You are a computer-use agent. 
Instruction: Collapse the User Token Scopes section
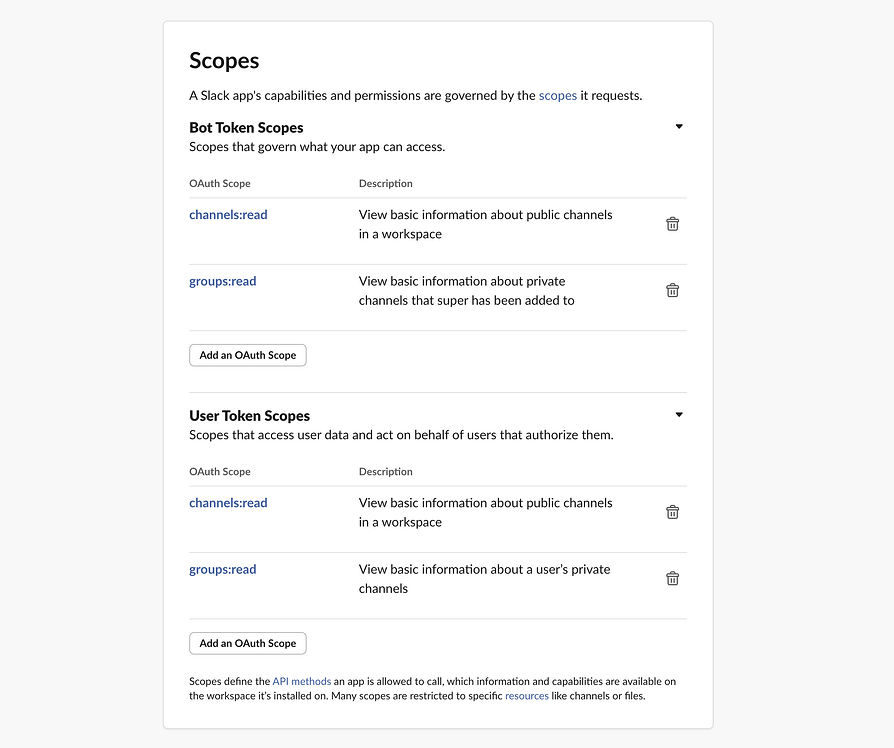[x=679, y=414]
